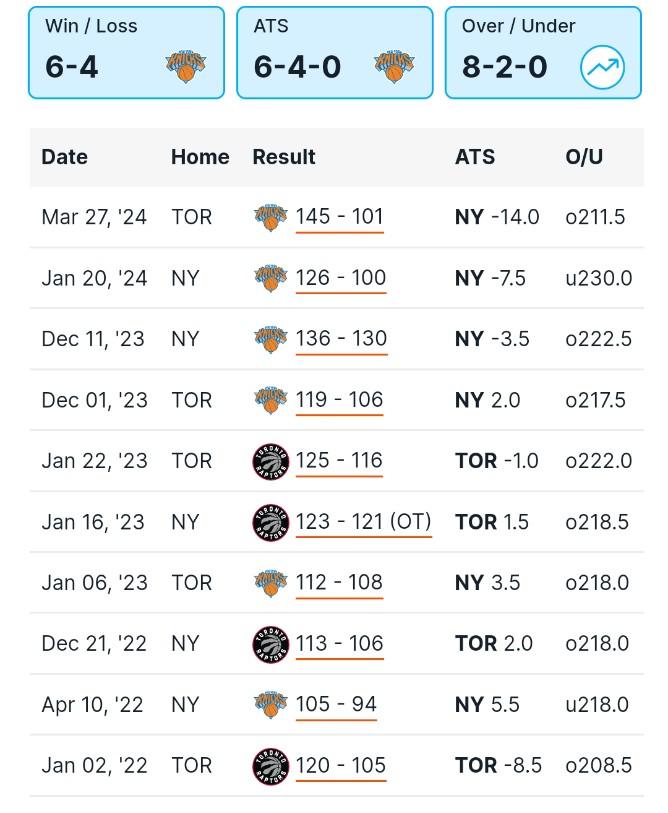This screenshot has height=813, width=668.
Task: Click Raptors logo in Jan 02, '22 row
Action: [270, 766]
